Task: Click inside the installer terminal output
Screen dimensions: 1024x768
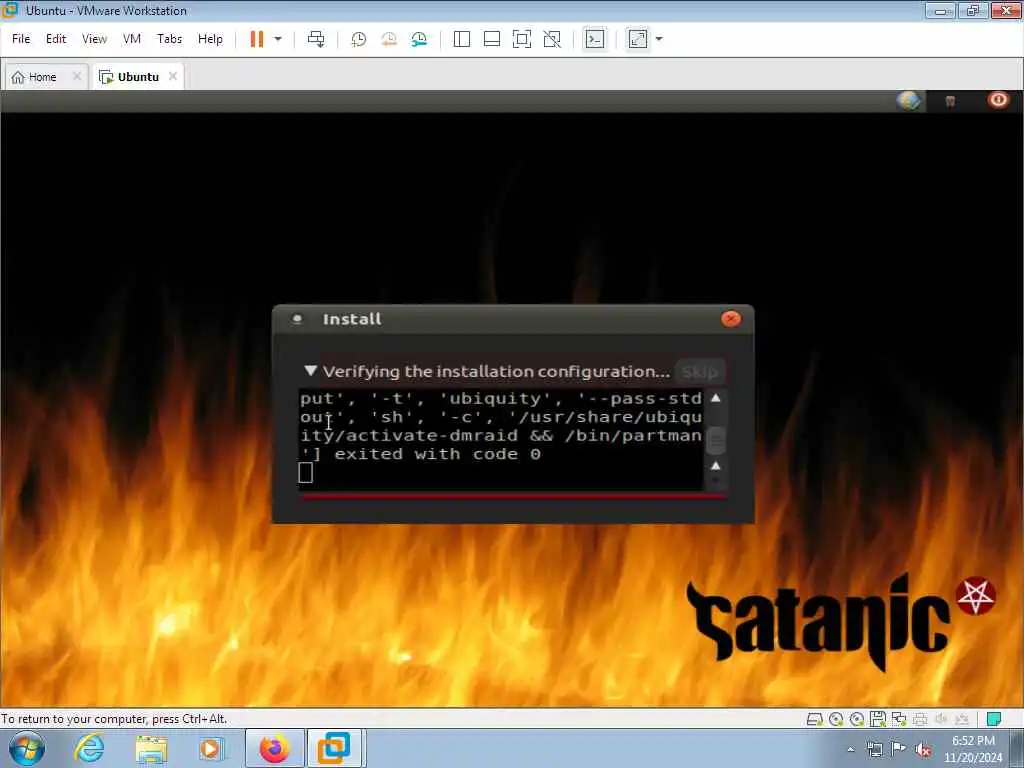Action: pos(501,440)
